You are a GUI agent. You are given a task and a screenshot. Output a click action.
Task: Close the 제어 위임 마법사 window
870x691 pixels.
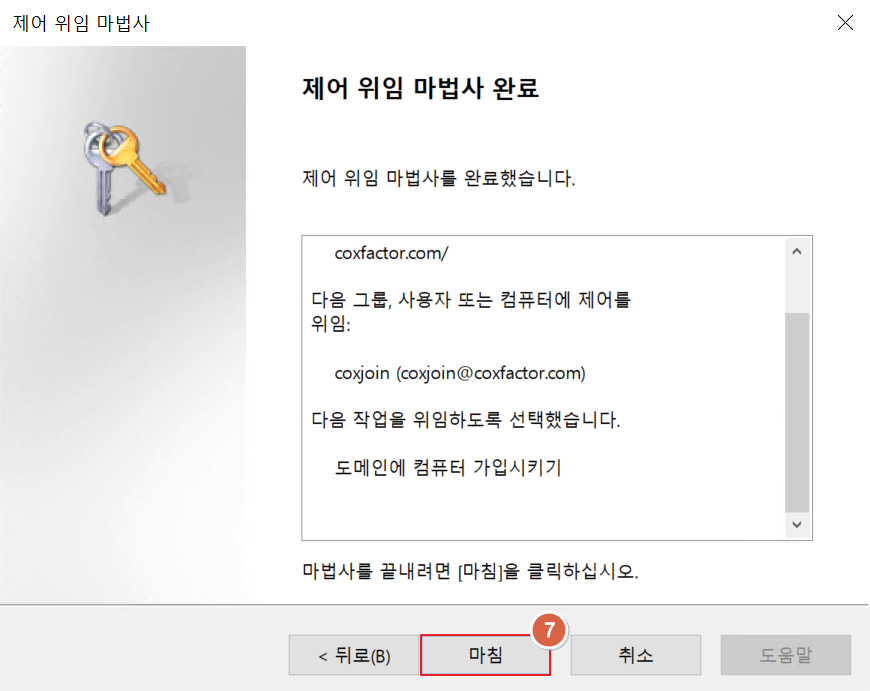tap(845, 23)
